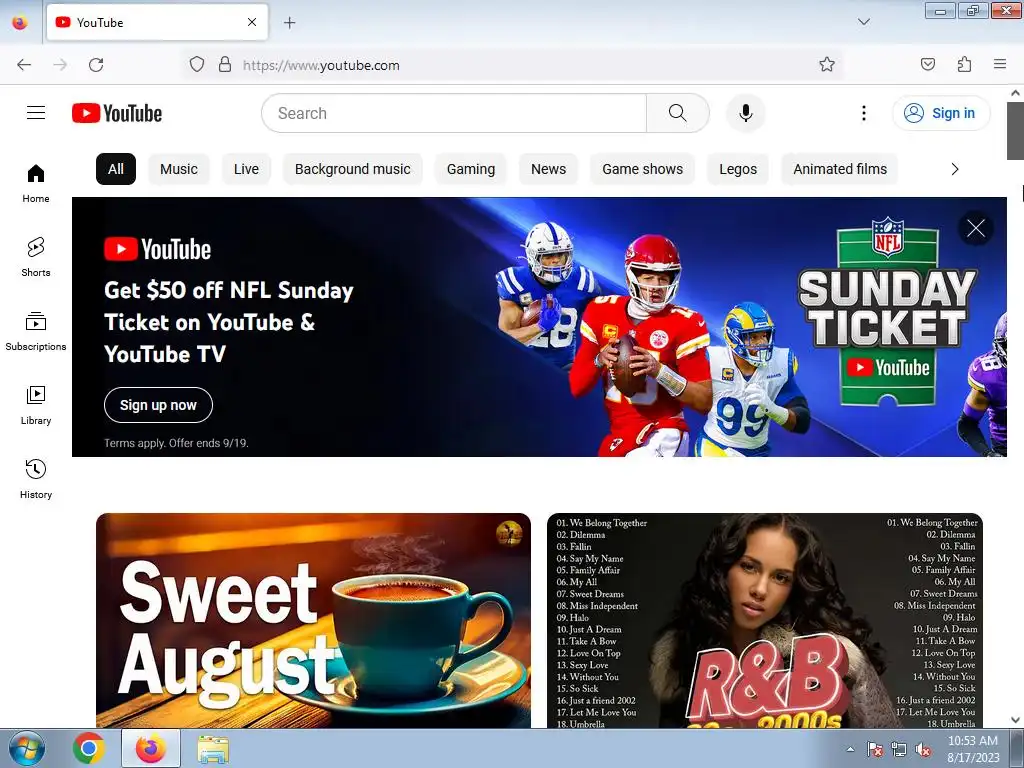Open a new tab with the plus button

(289, 23)
